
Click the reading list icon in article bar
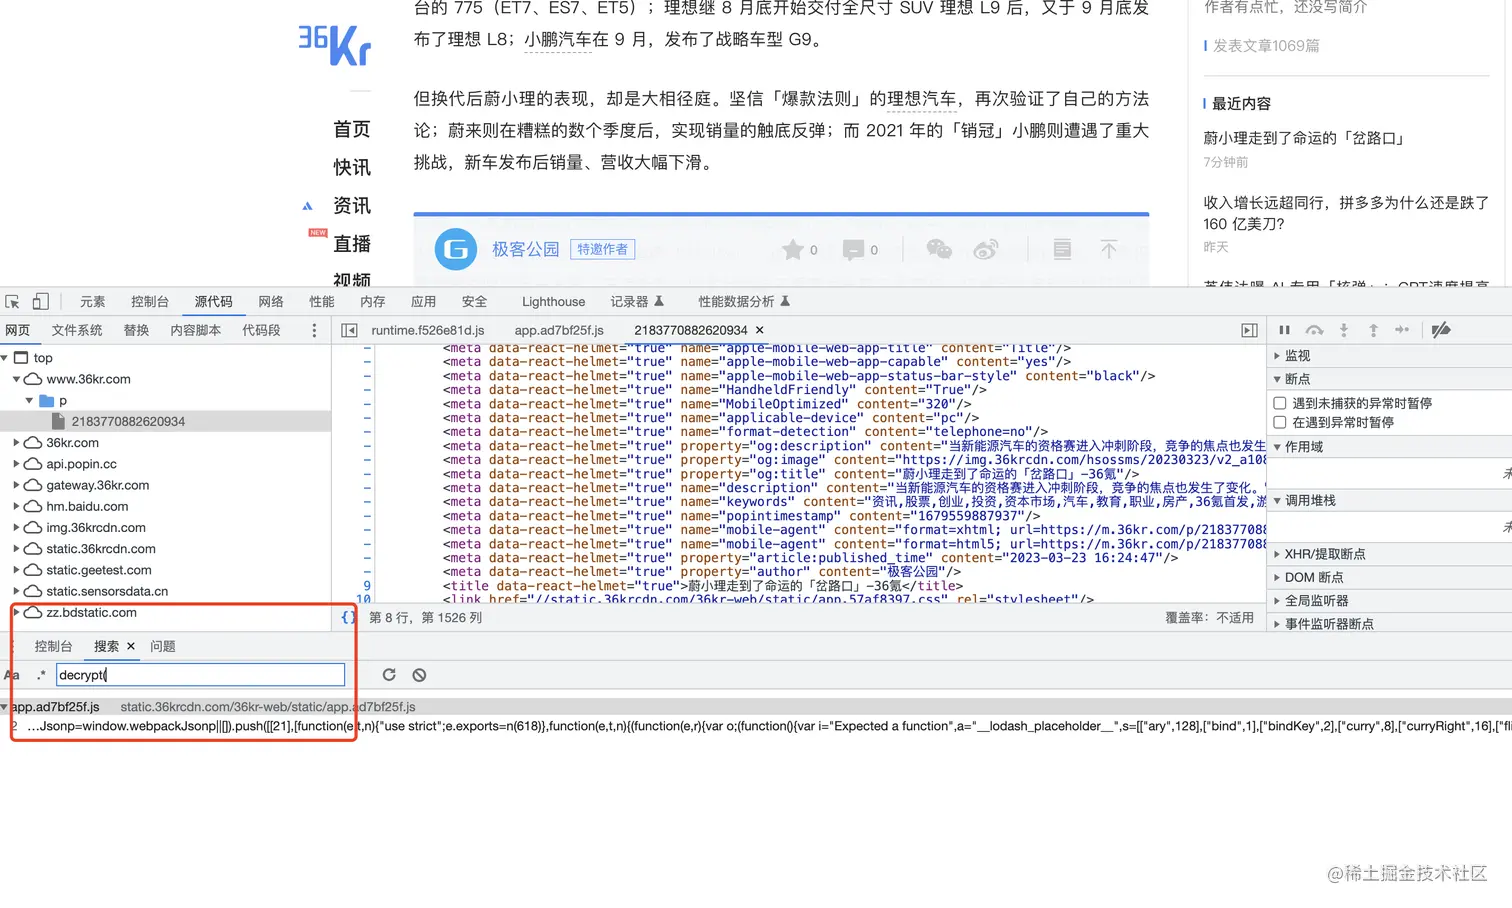[1062, 249]
